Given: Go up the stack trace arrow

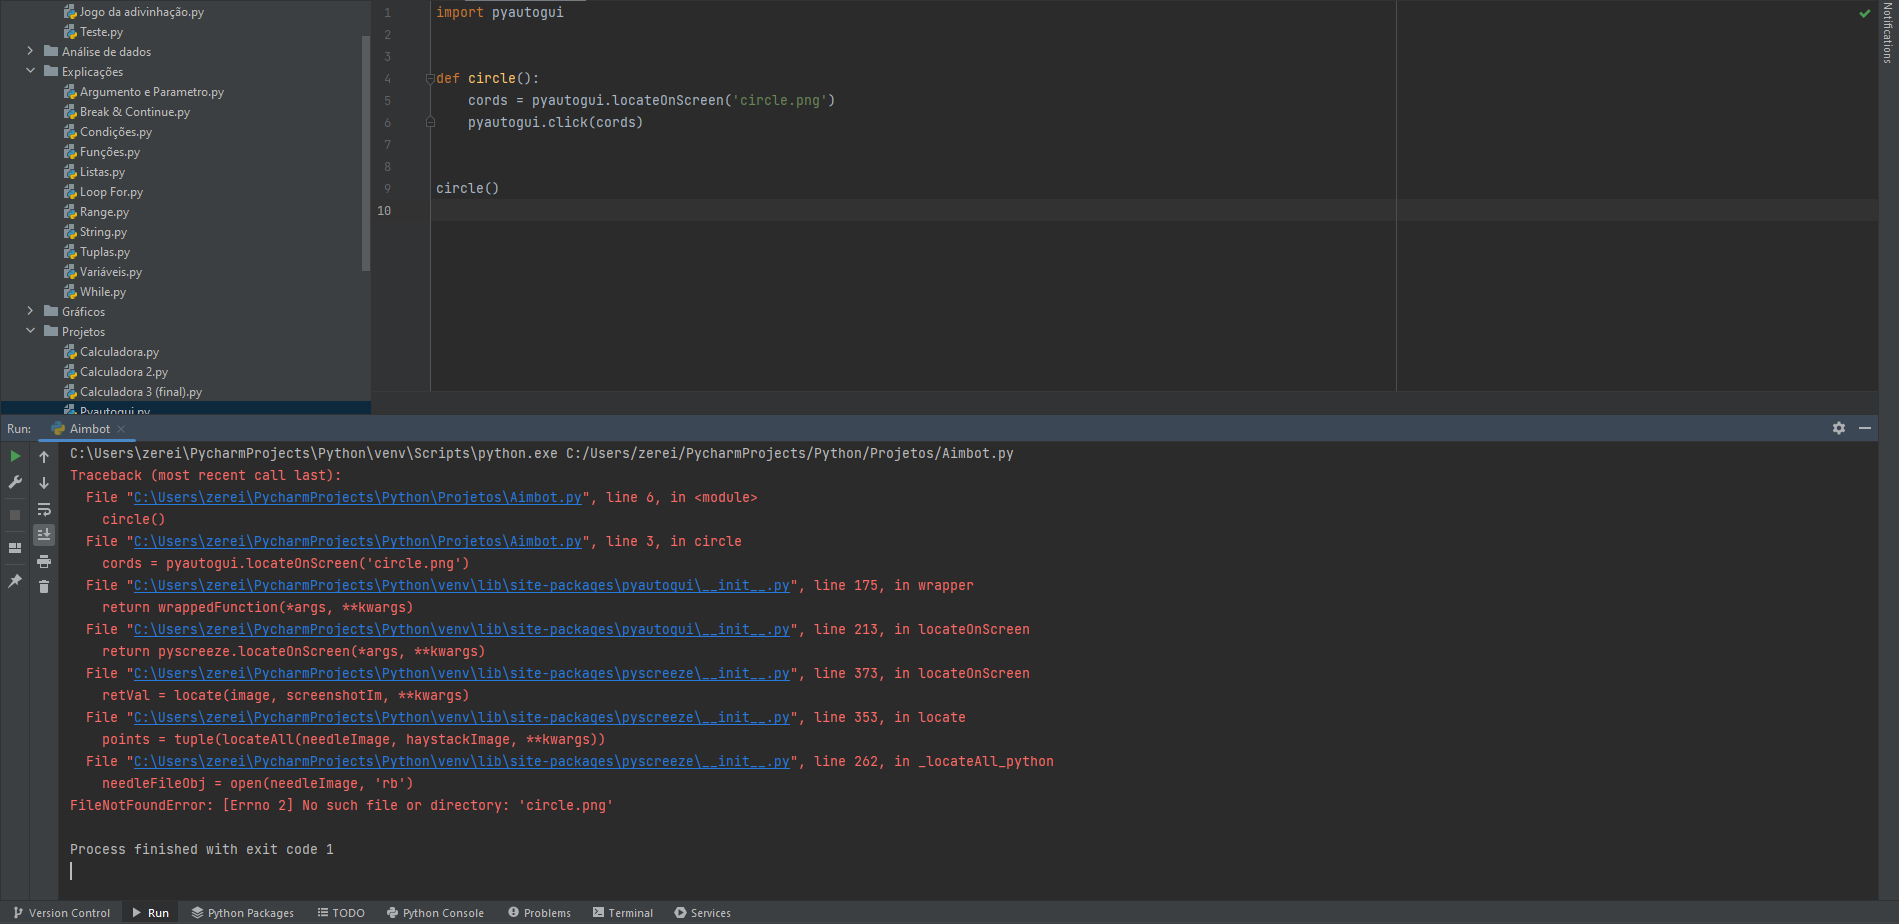Looking at the screenshot, I should [x=44, y=456].
